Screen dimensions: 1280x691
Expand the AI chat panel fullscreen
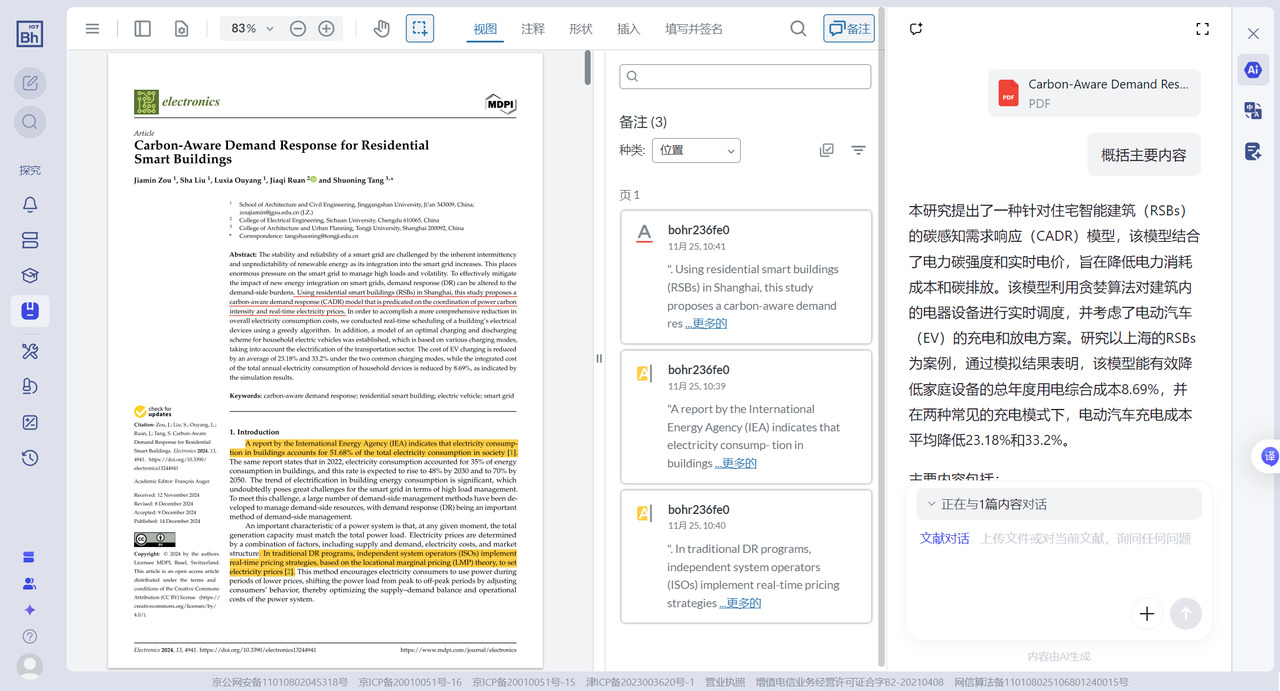point(1203,29)
